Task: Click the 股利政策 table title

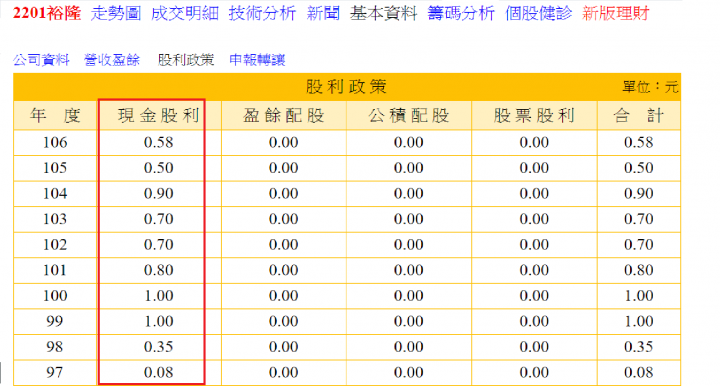Action: (x=347, y=87)
